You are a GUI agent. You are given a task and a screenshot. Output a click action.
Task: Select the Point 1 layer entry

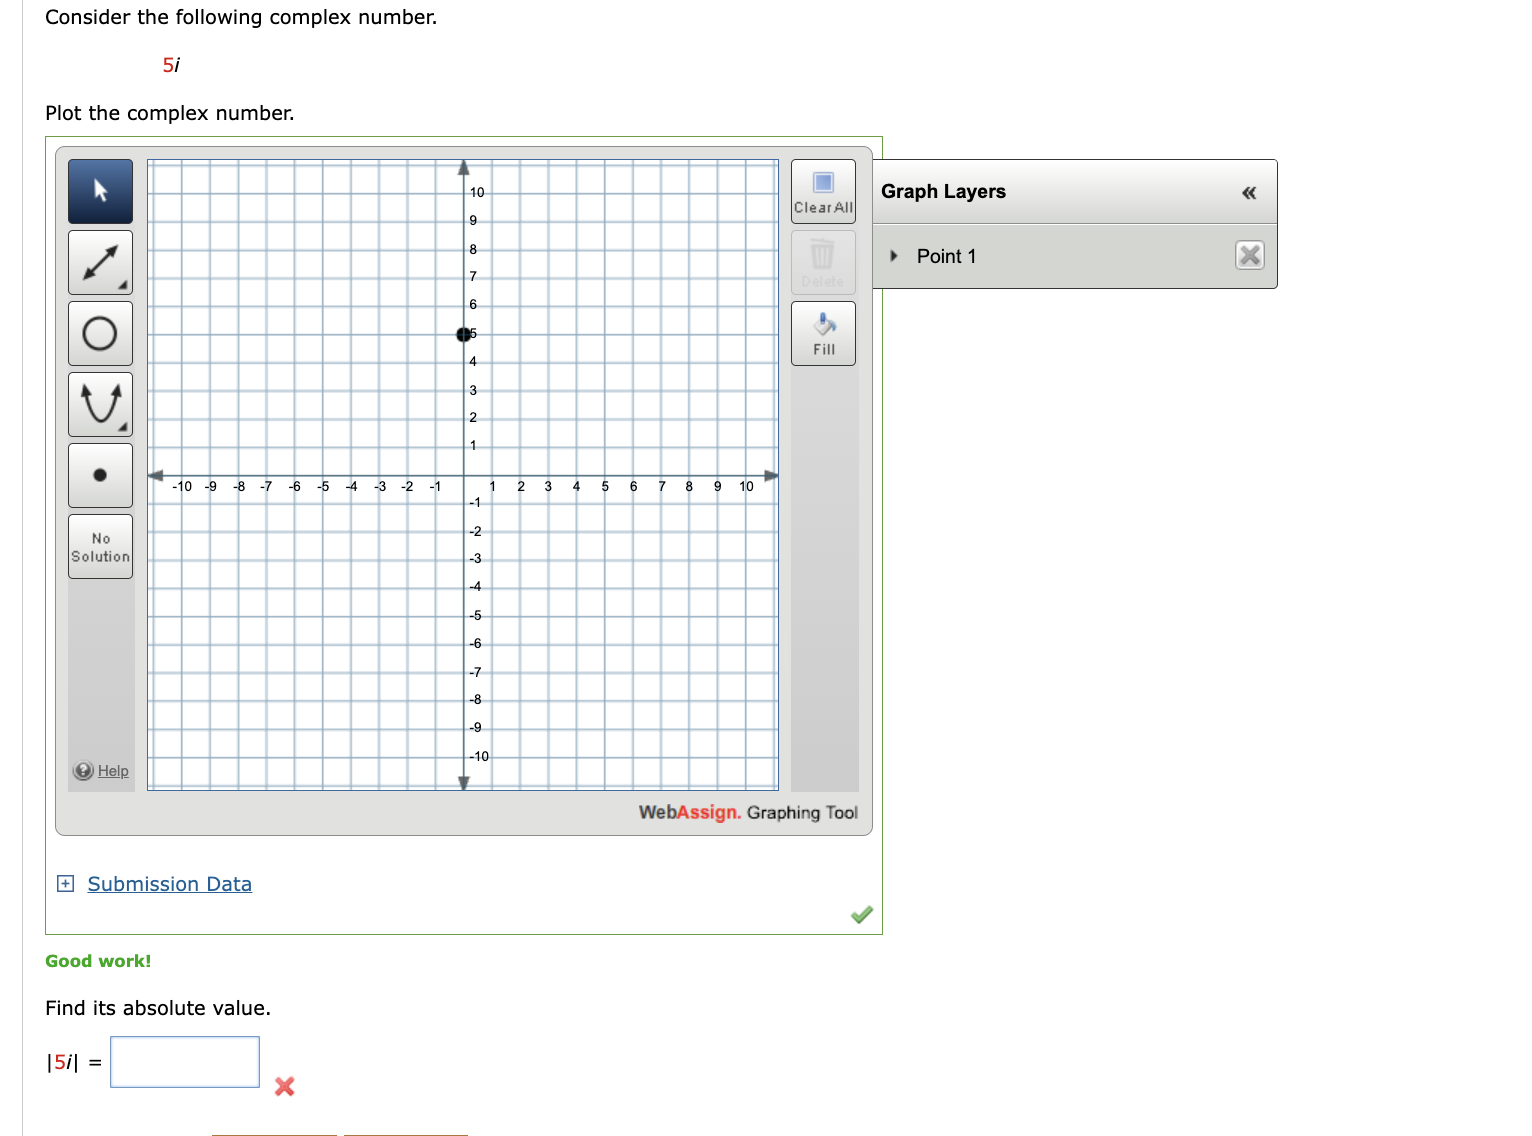(x=946, y=256)
